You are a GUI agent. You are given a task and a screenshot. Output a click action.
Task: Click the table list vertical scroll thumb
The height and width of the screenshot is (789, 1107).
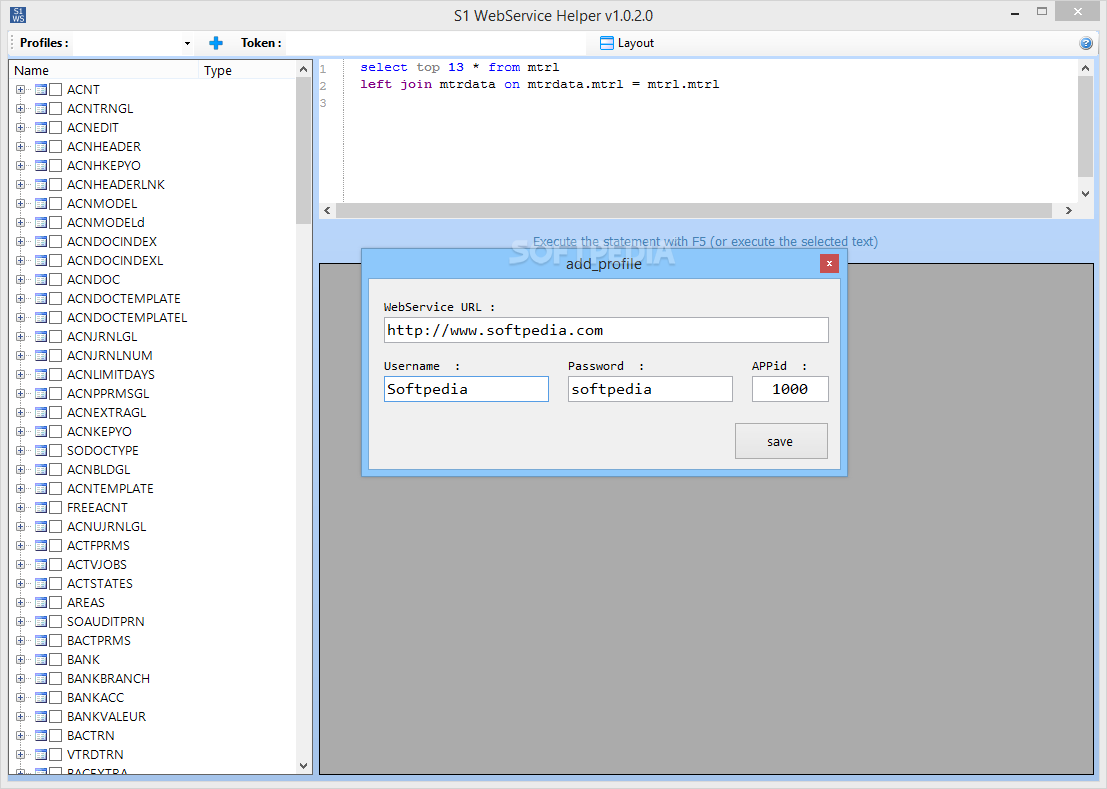[304, 150]
